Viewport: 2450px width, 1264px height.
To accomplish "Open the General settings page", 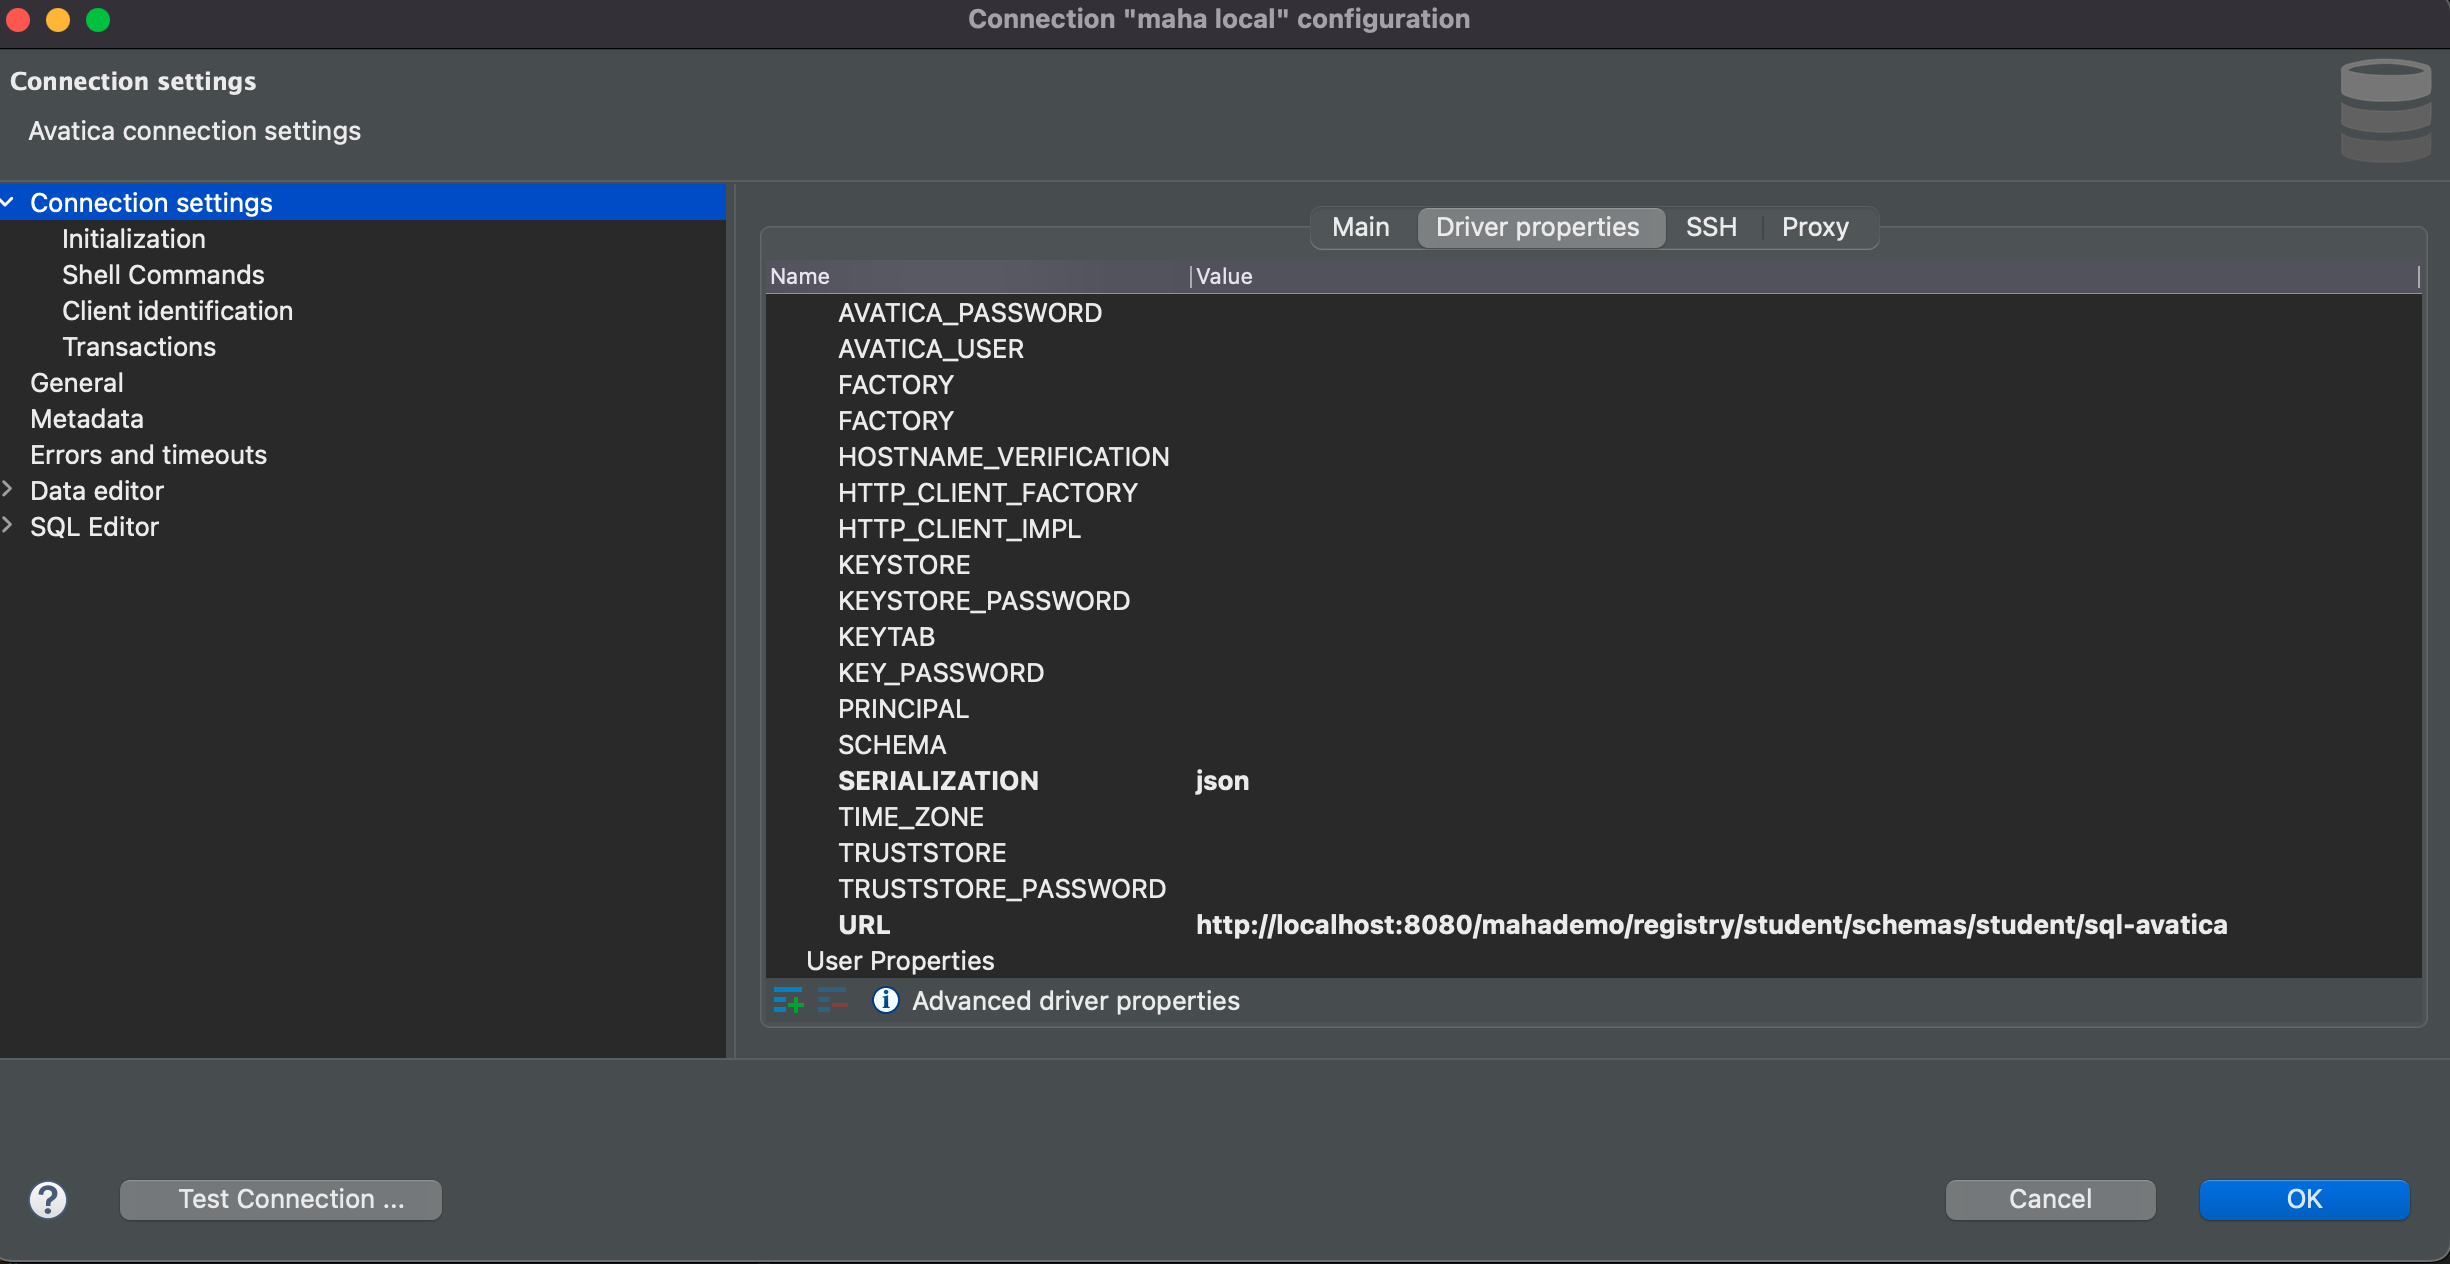I will point(77,383).
